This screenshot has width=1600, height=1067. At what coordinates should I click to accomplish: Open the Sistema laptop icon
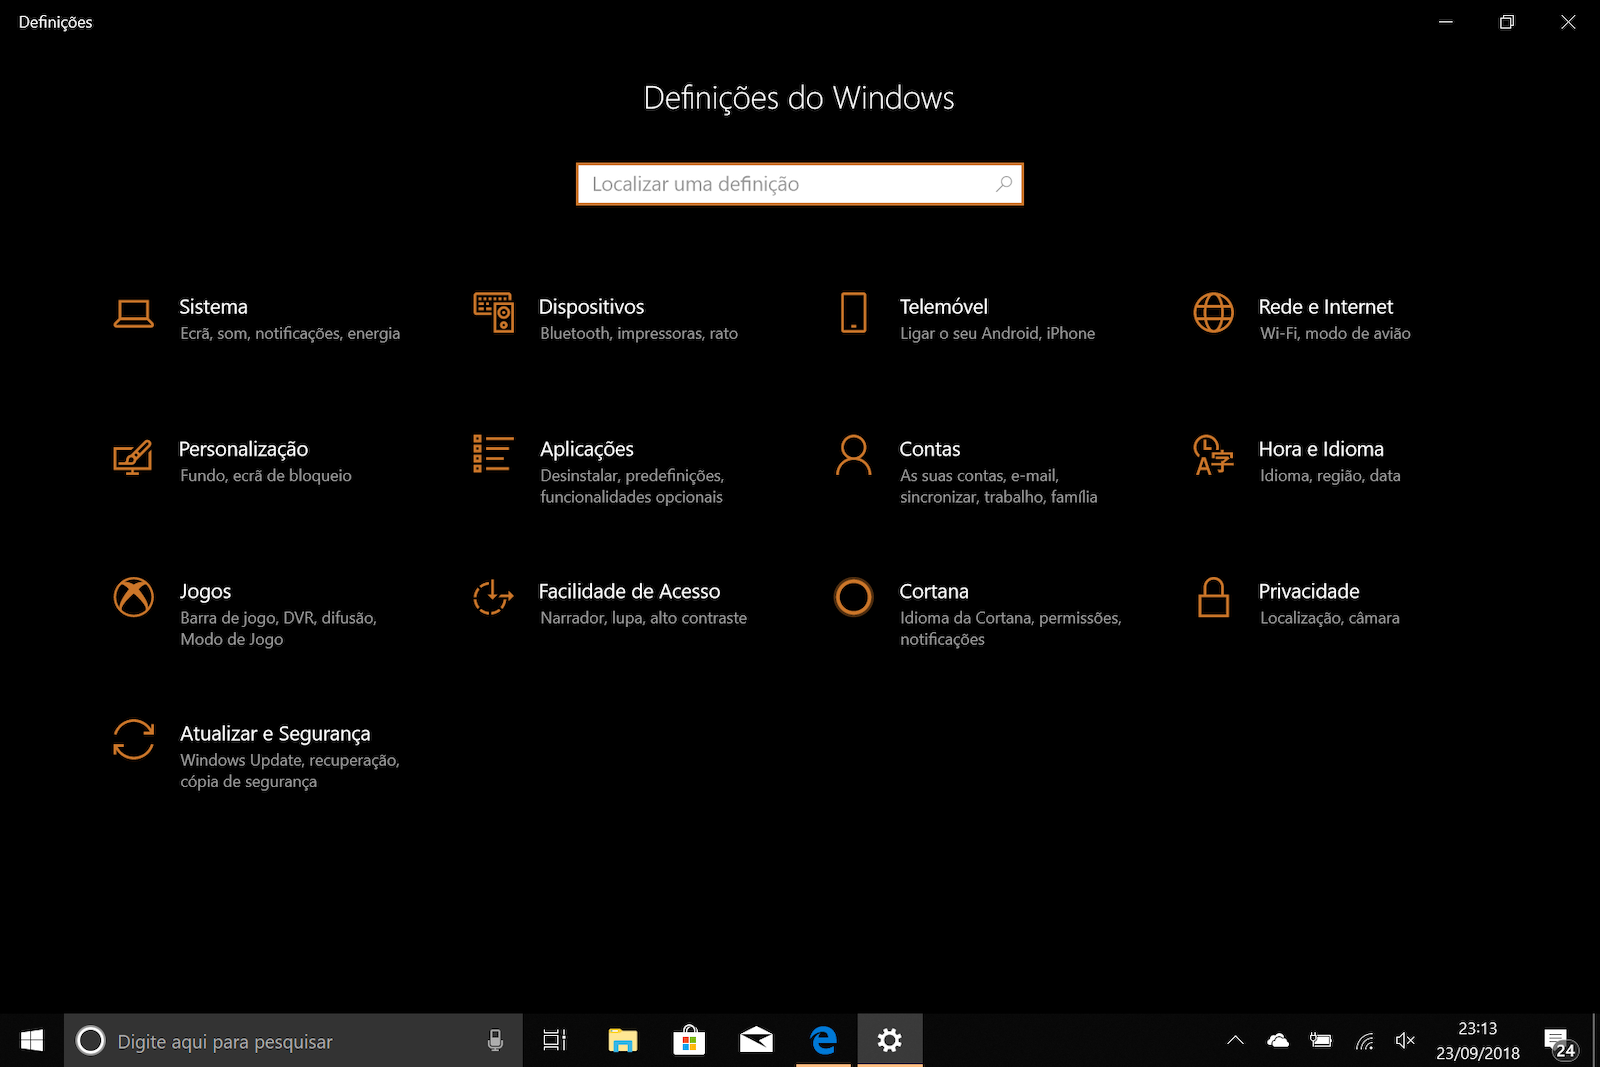[133, 314]
